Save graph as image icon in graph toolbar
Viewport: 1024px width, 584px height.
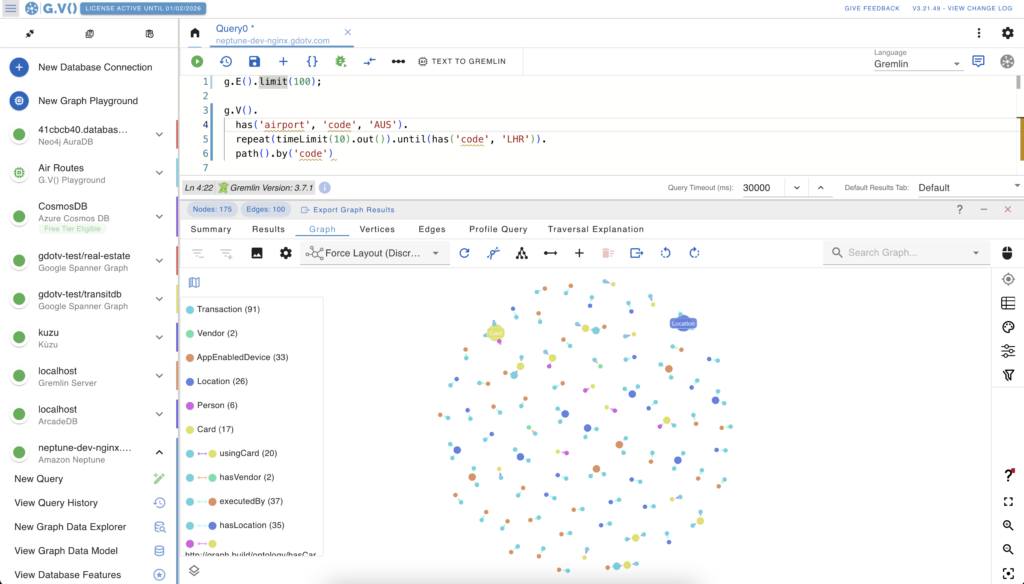257,253
